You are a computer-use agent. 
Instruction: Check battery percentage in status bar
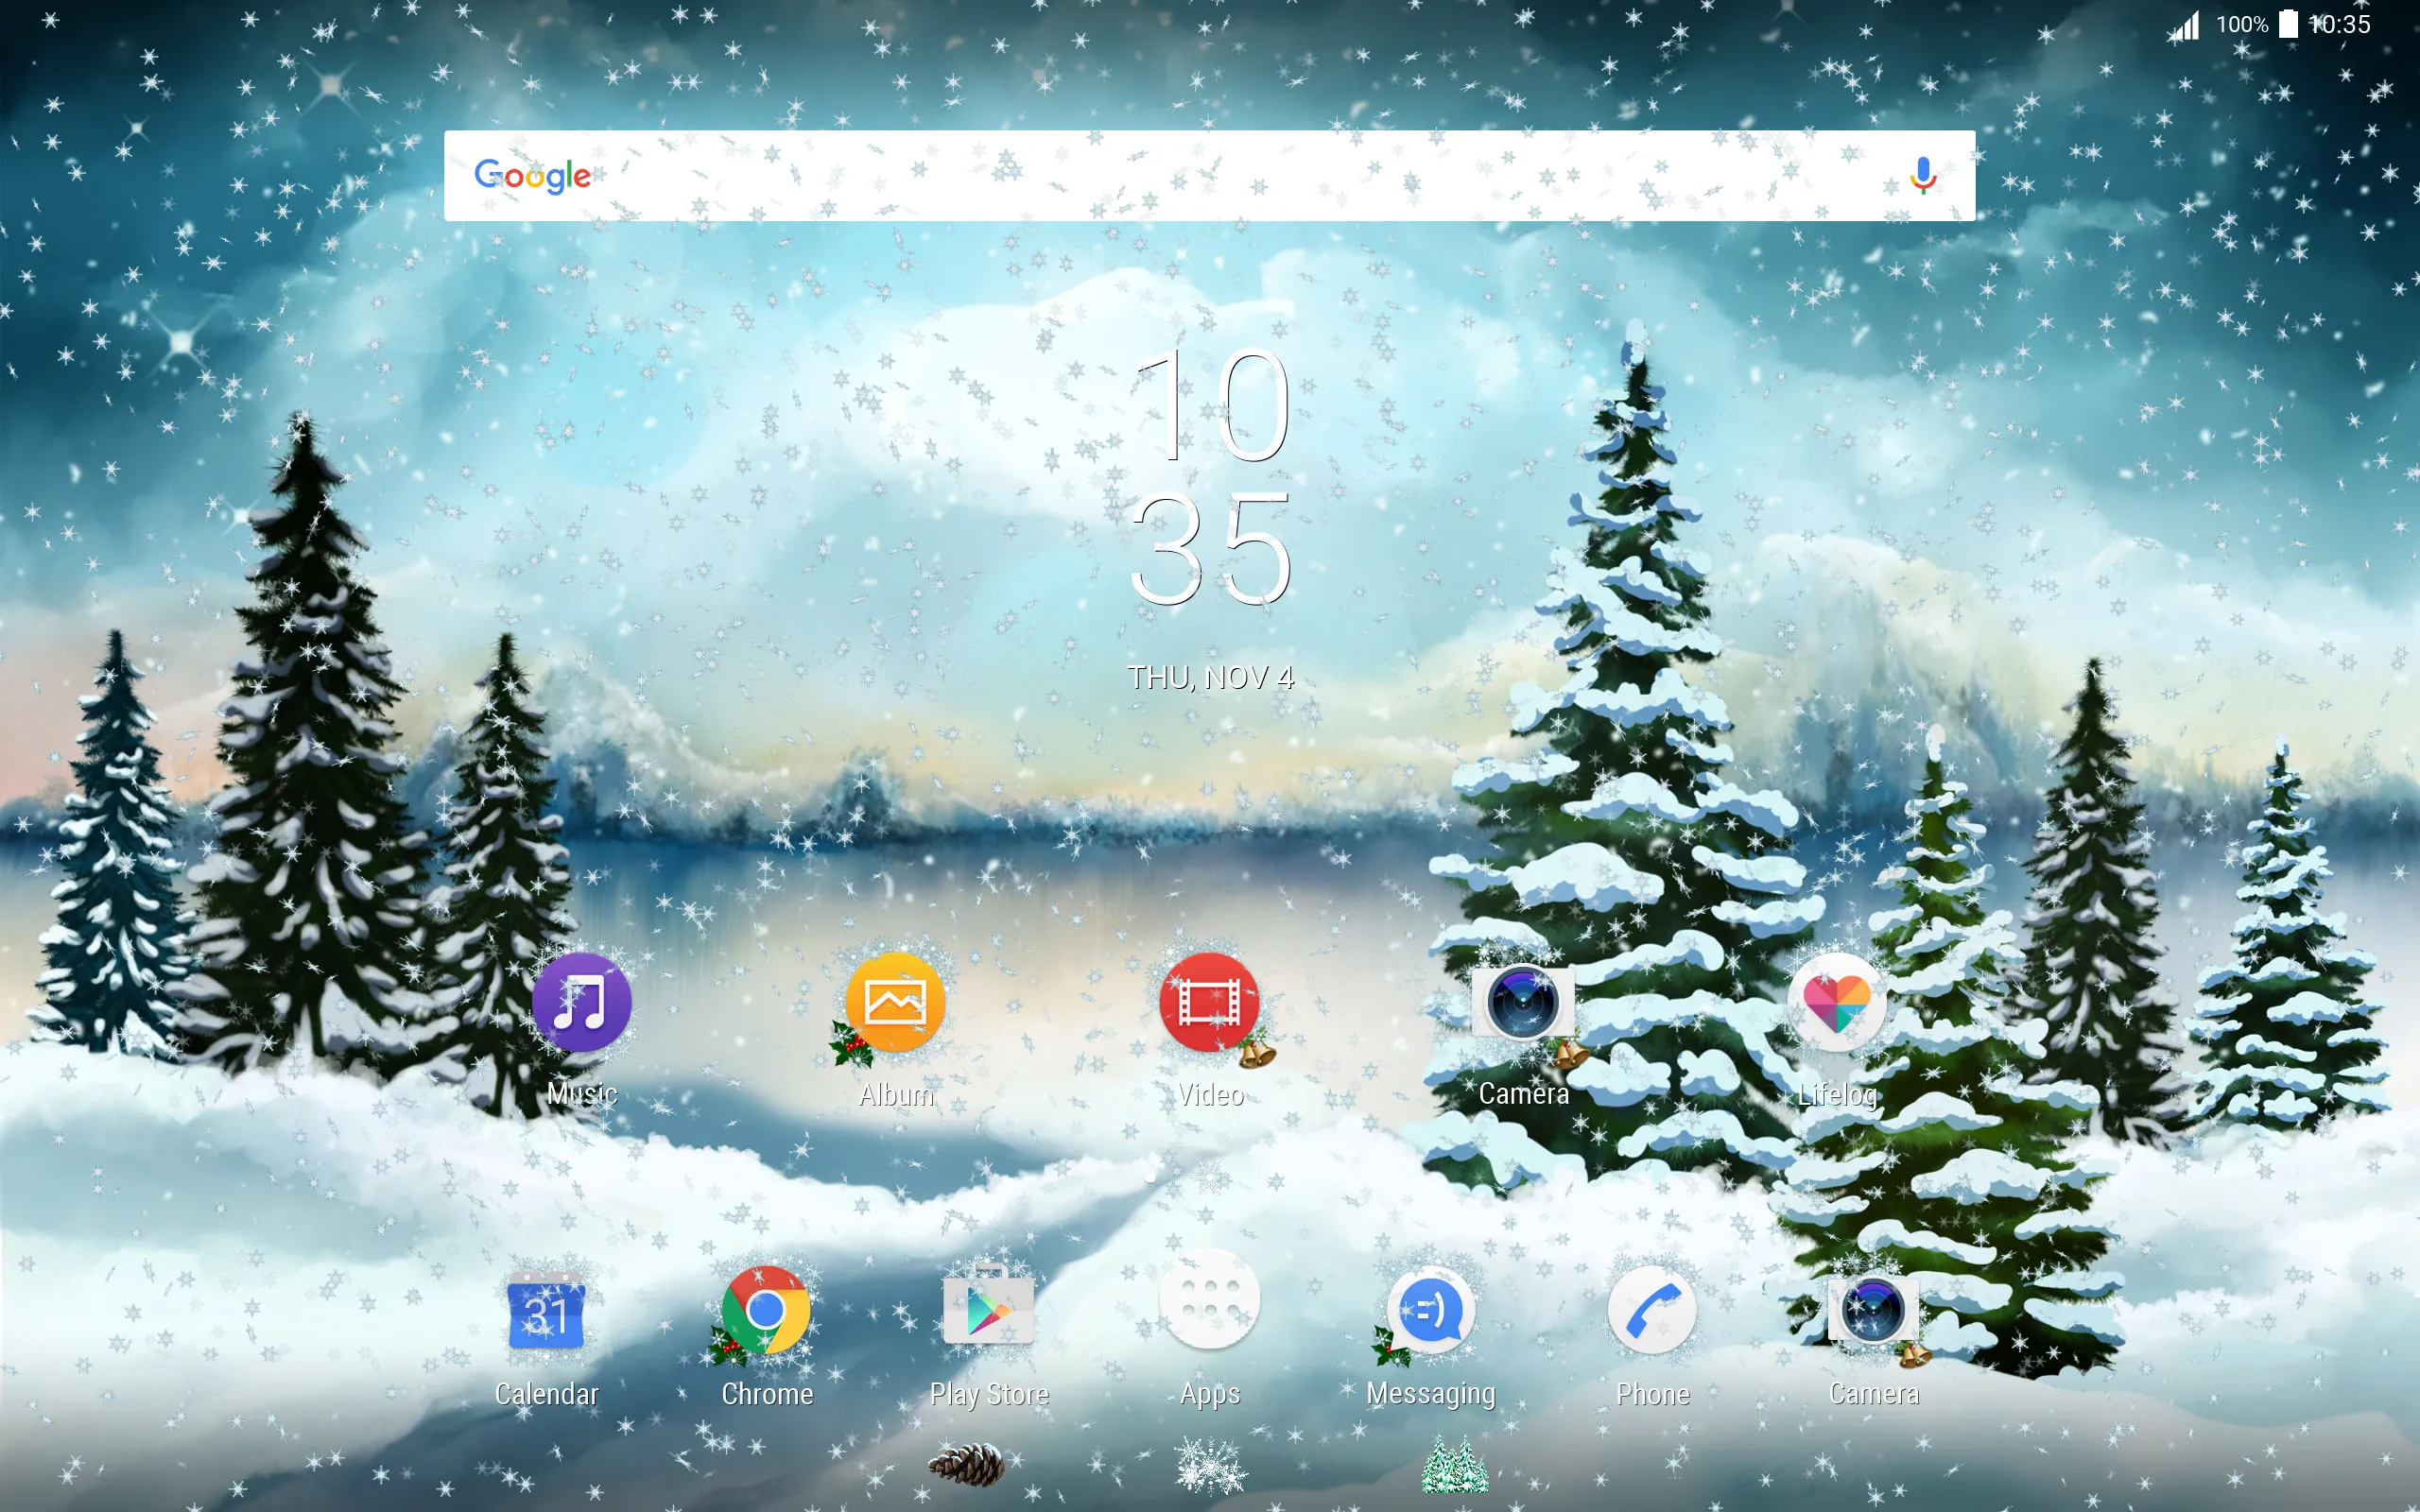pyautogui.click(x=2246, y=23)
